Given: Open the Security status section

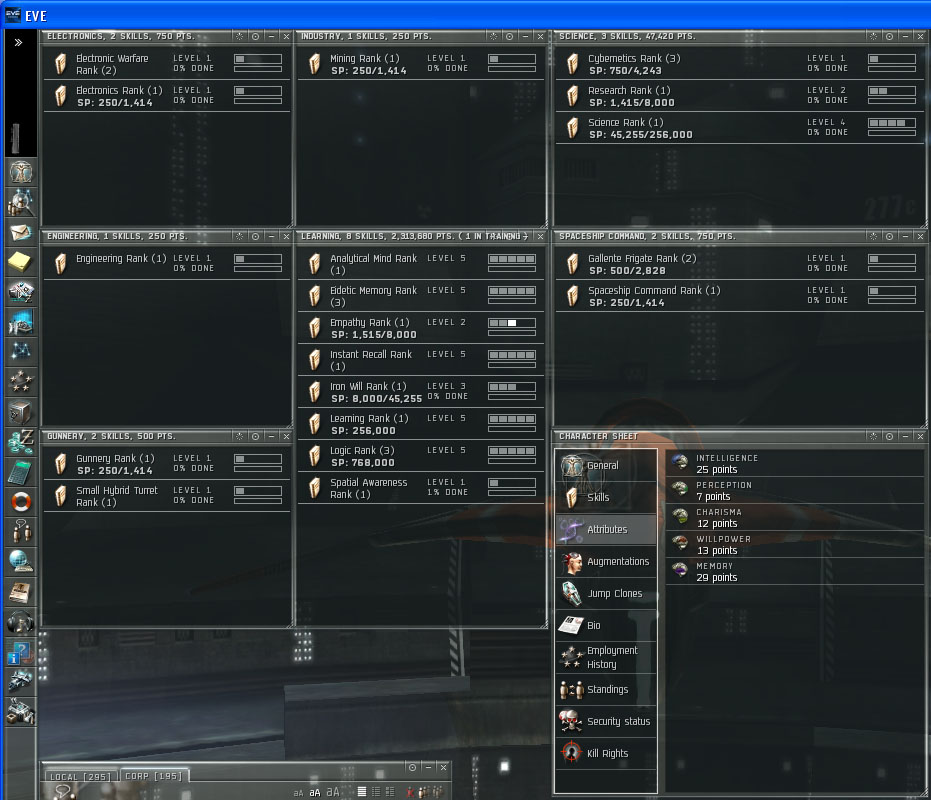Looking at the screenshot, I should click(606, 722).
